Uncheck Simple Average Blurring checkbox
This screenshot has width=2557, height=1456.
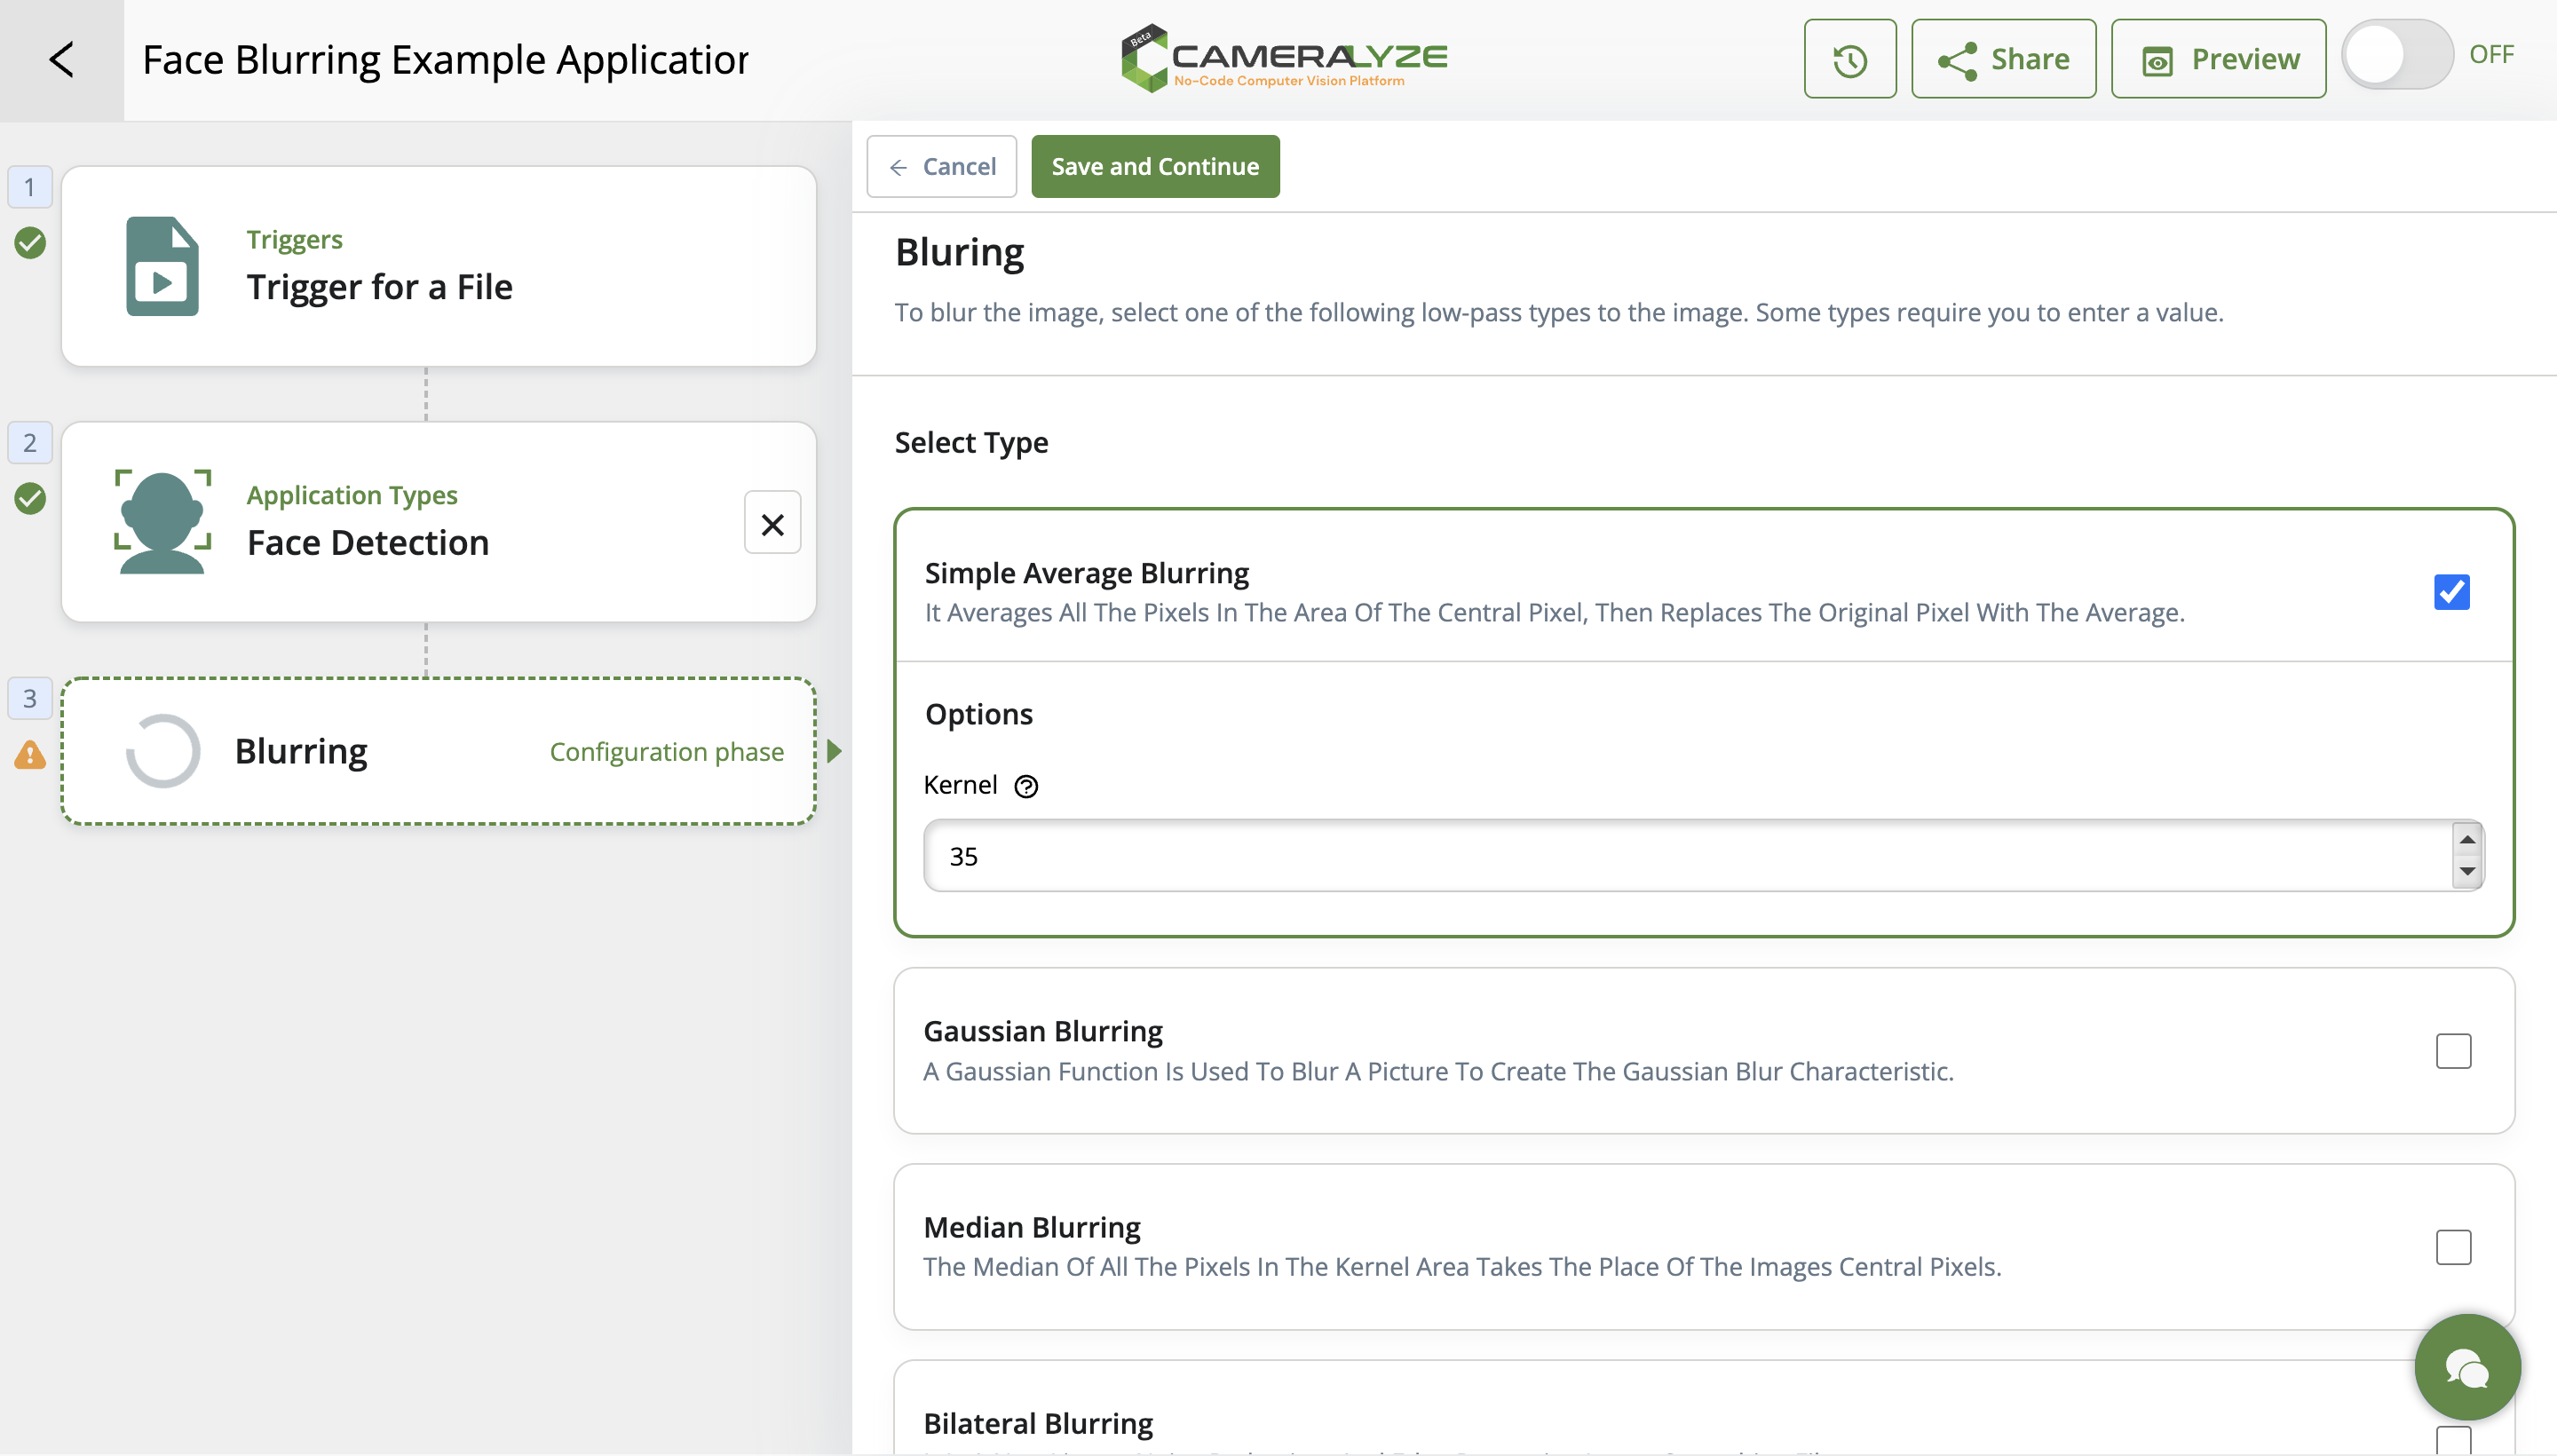click(x=2451, y=592)
